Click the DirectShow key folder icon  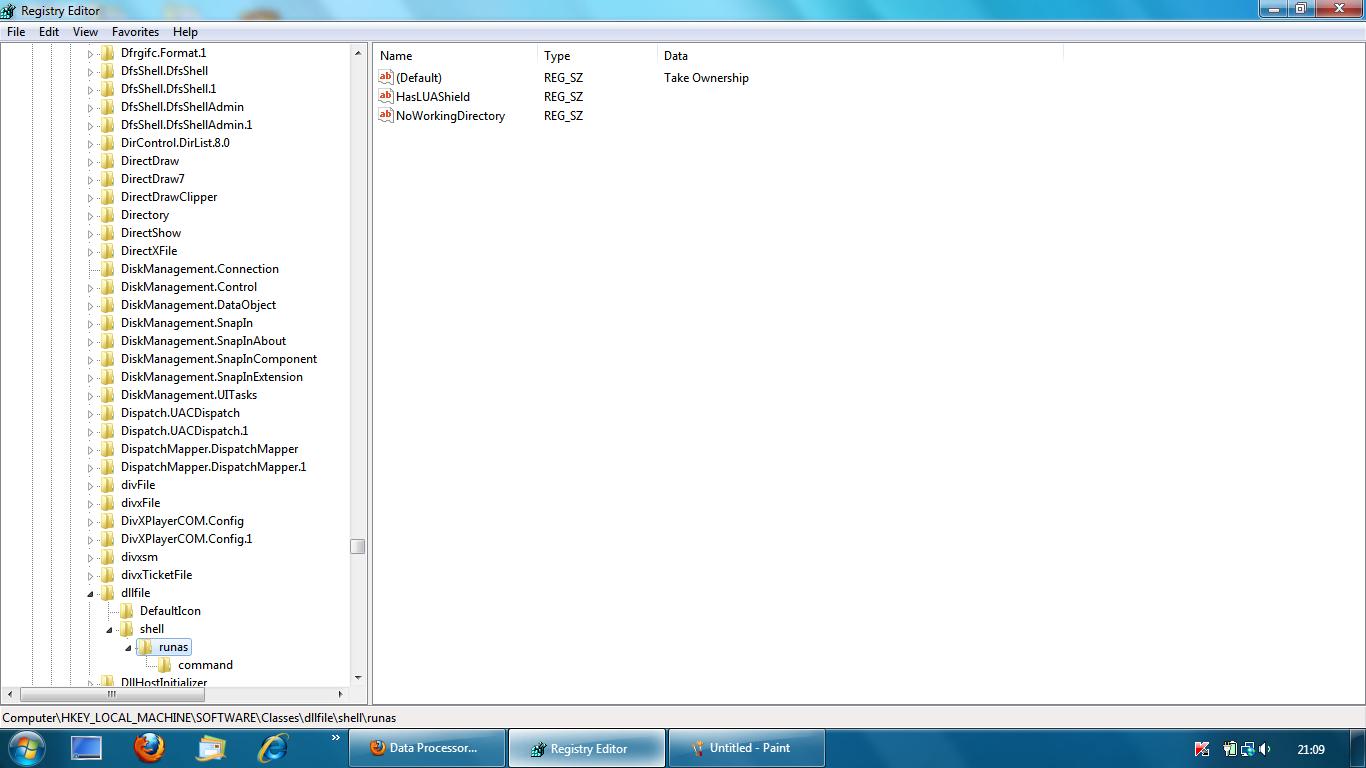107,233
